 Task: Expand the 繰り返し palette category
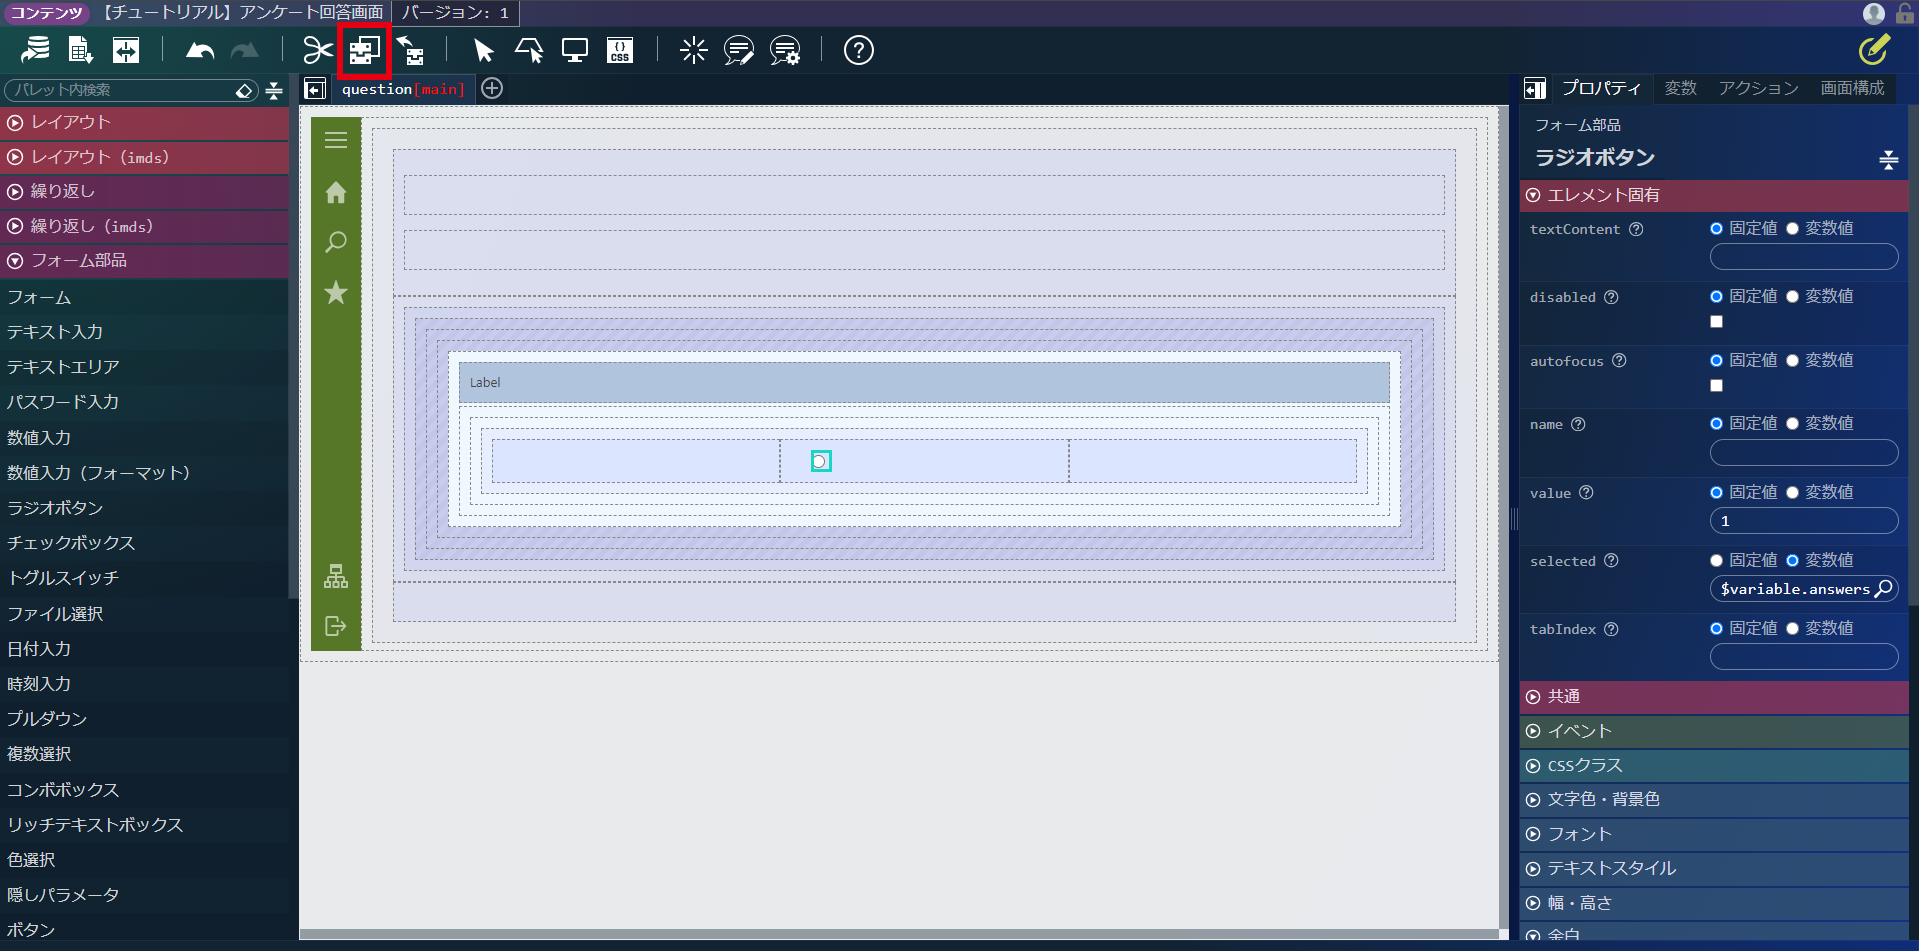144,191
